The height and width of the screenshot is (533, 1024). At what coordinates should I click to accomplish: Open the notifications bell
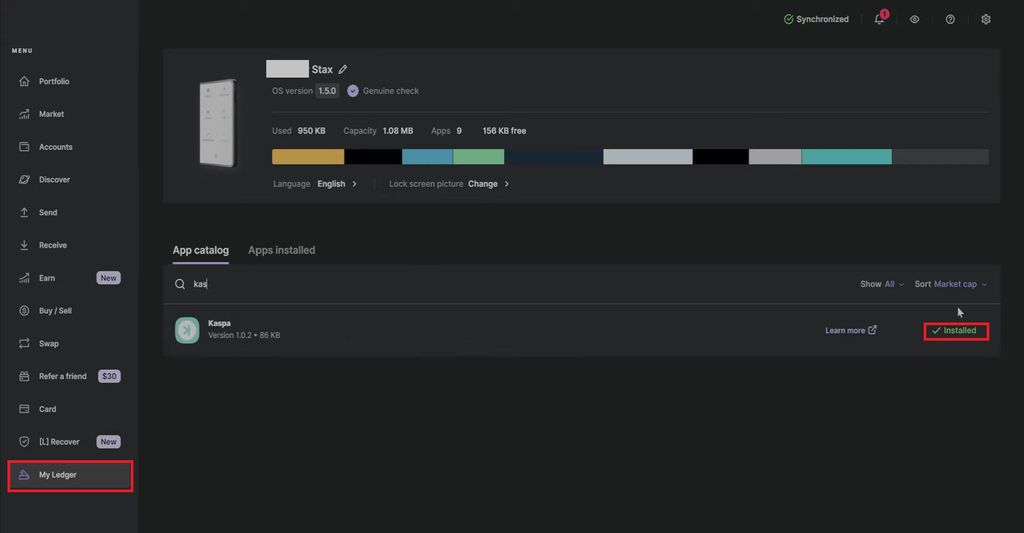(x=880, y=19)
